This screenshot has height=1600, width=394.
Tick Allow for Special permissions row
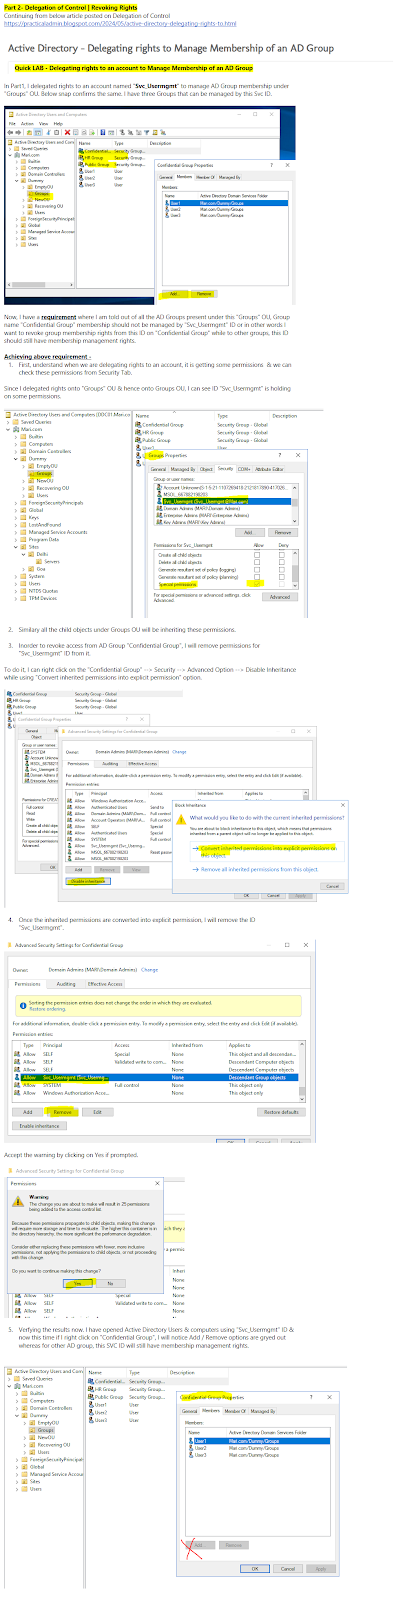click(x=257, y=584)
